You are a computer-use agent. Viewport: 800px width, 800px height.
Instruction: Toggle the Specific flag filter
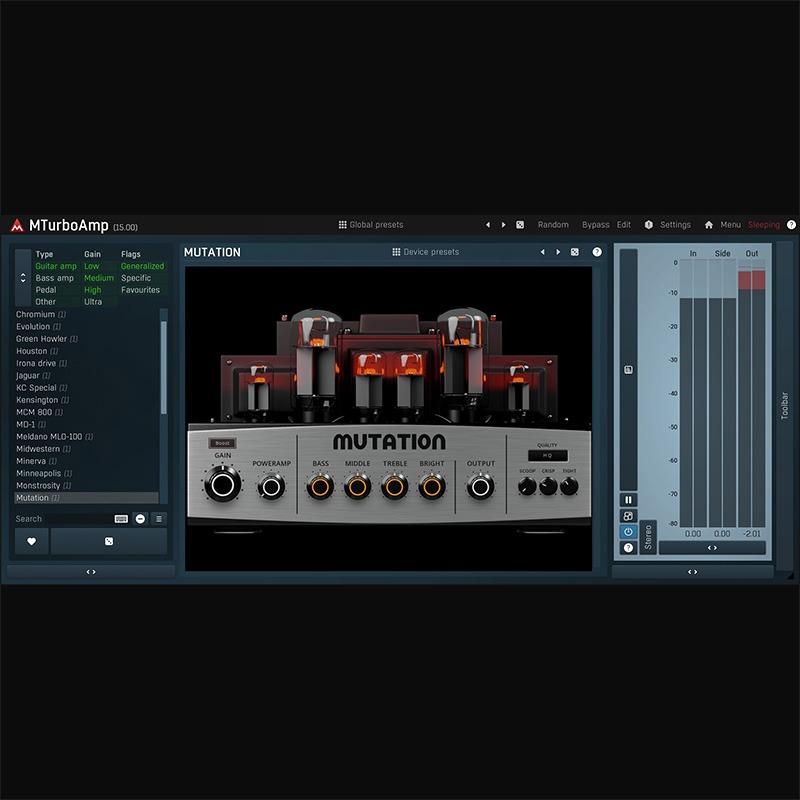click(x=136, y=278)
